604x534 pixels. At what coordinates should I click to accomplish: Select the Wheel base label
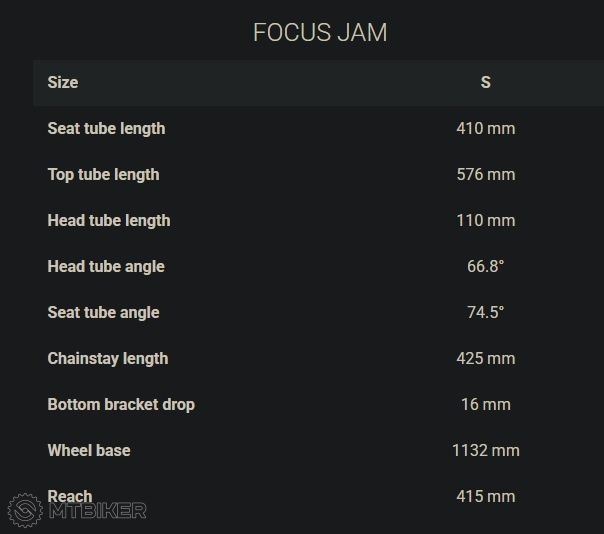(88, 450)
